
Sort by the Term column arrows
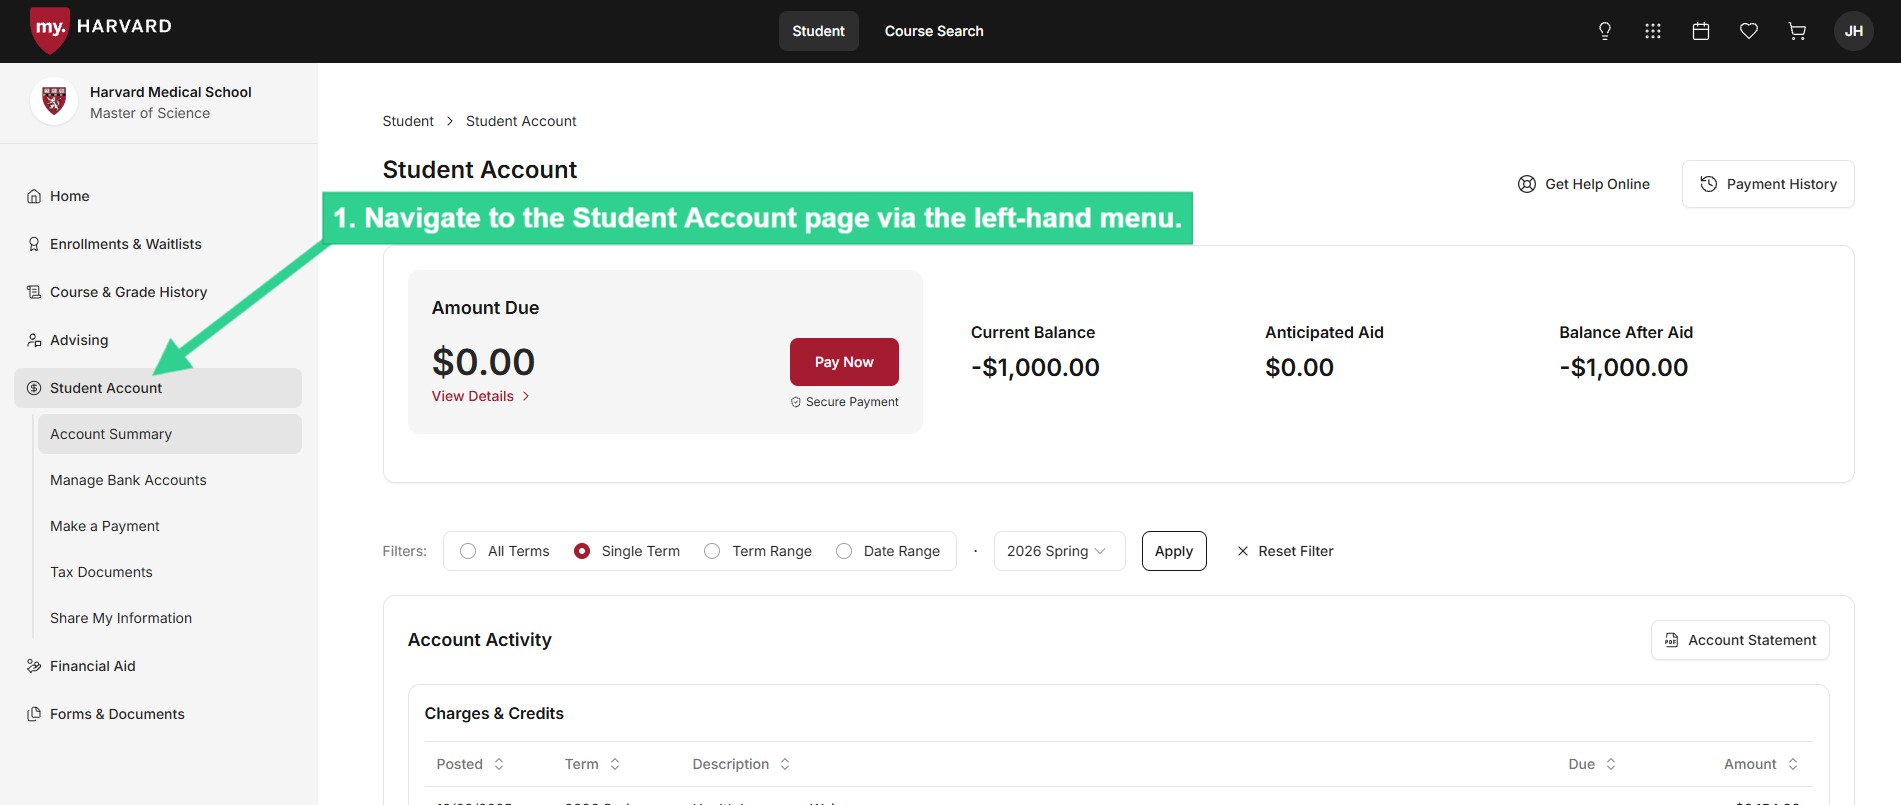[615, 764]
